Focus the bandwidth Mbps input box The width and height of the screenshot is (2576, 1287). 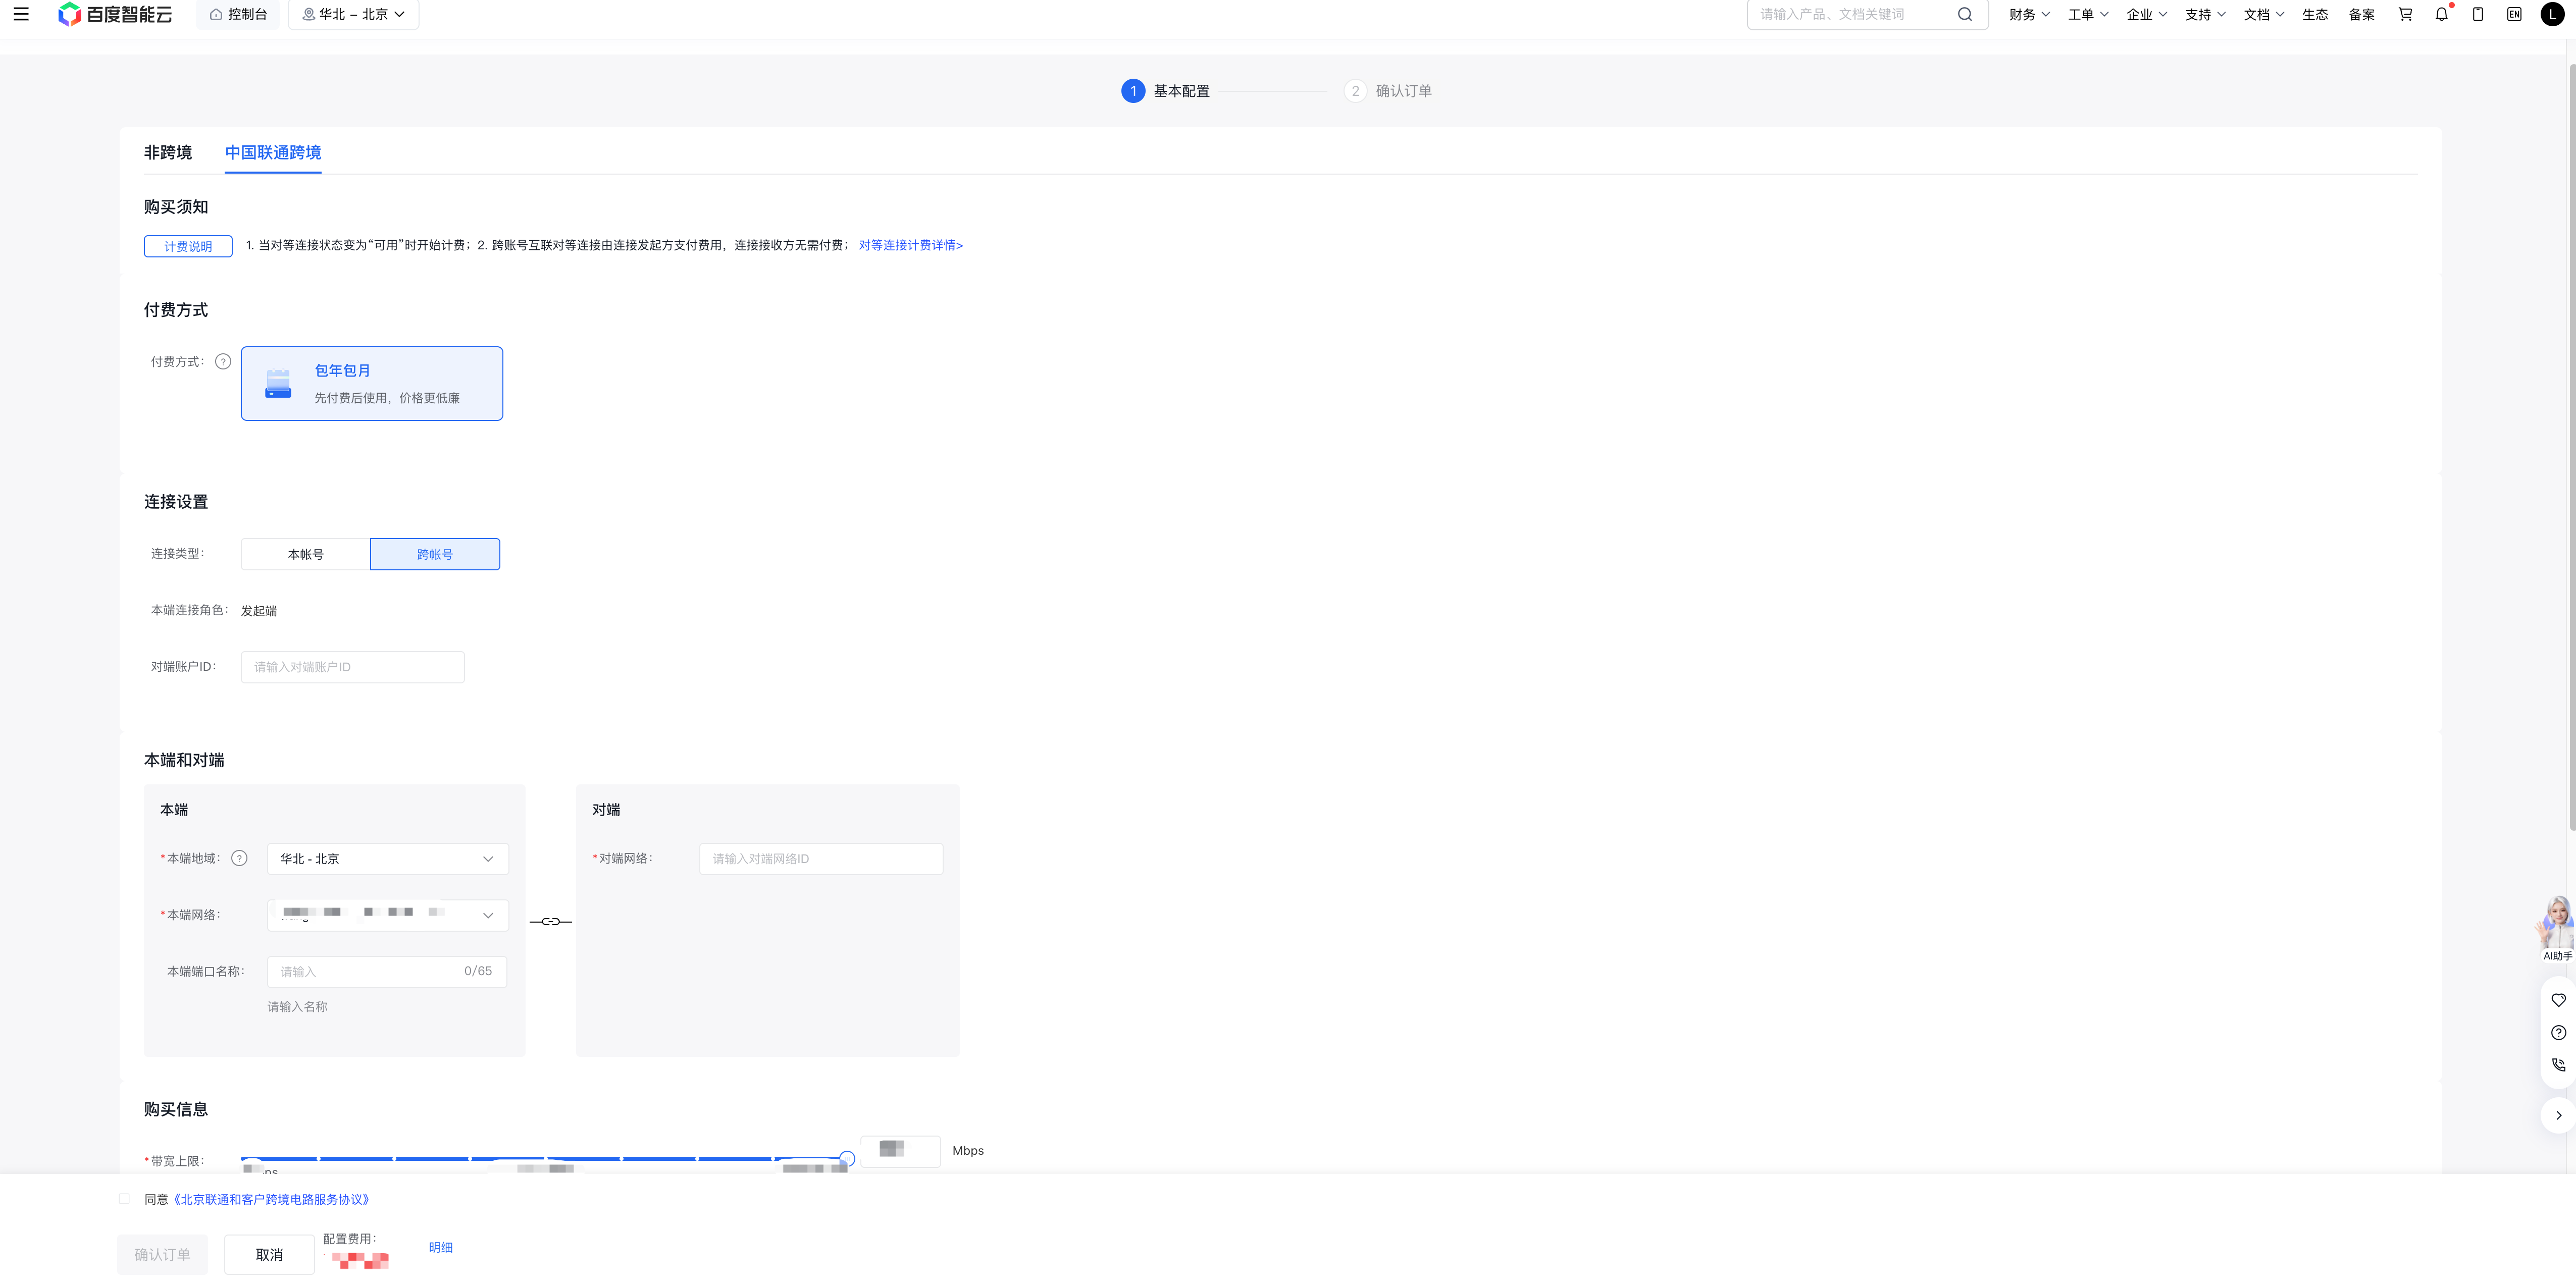pyautogui.click(x=900, y=1151)
